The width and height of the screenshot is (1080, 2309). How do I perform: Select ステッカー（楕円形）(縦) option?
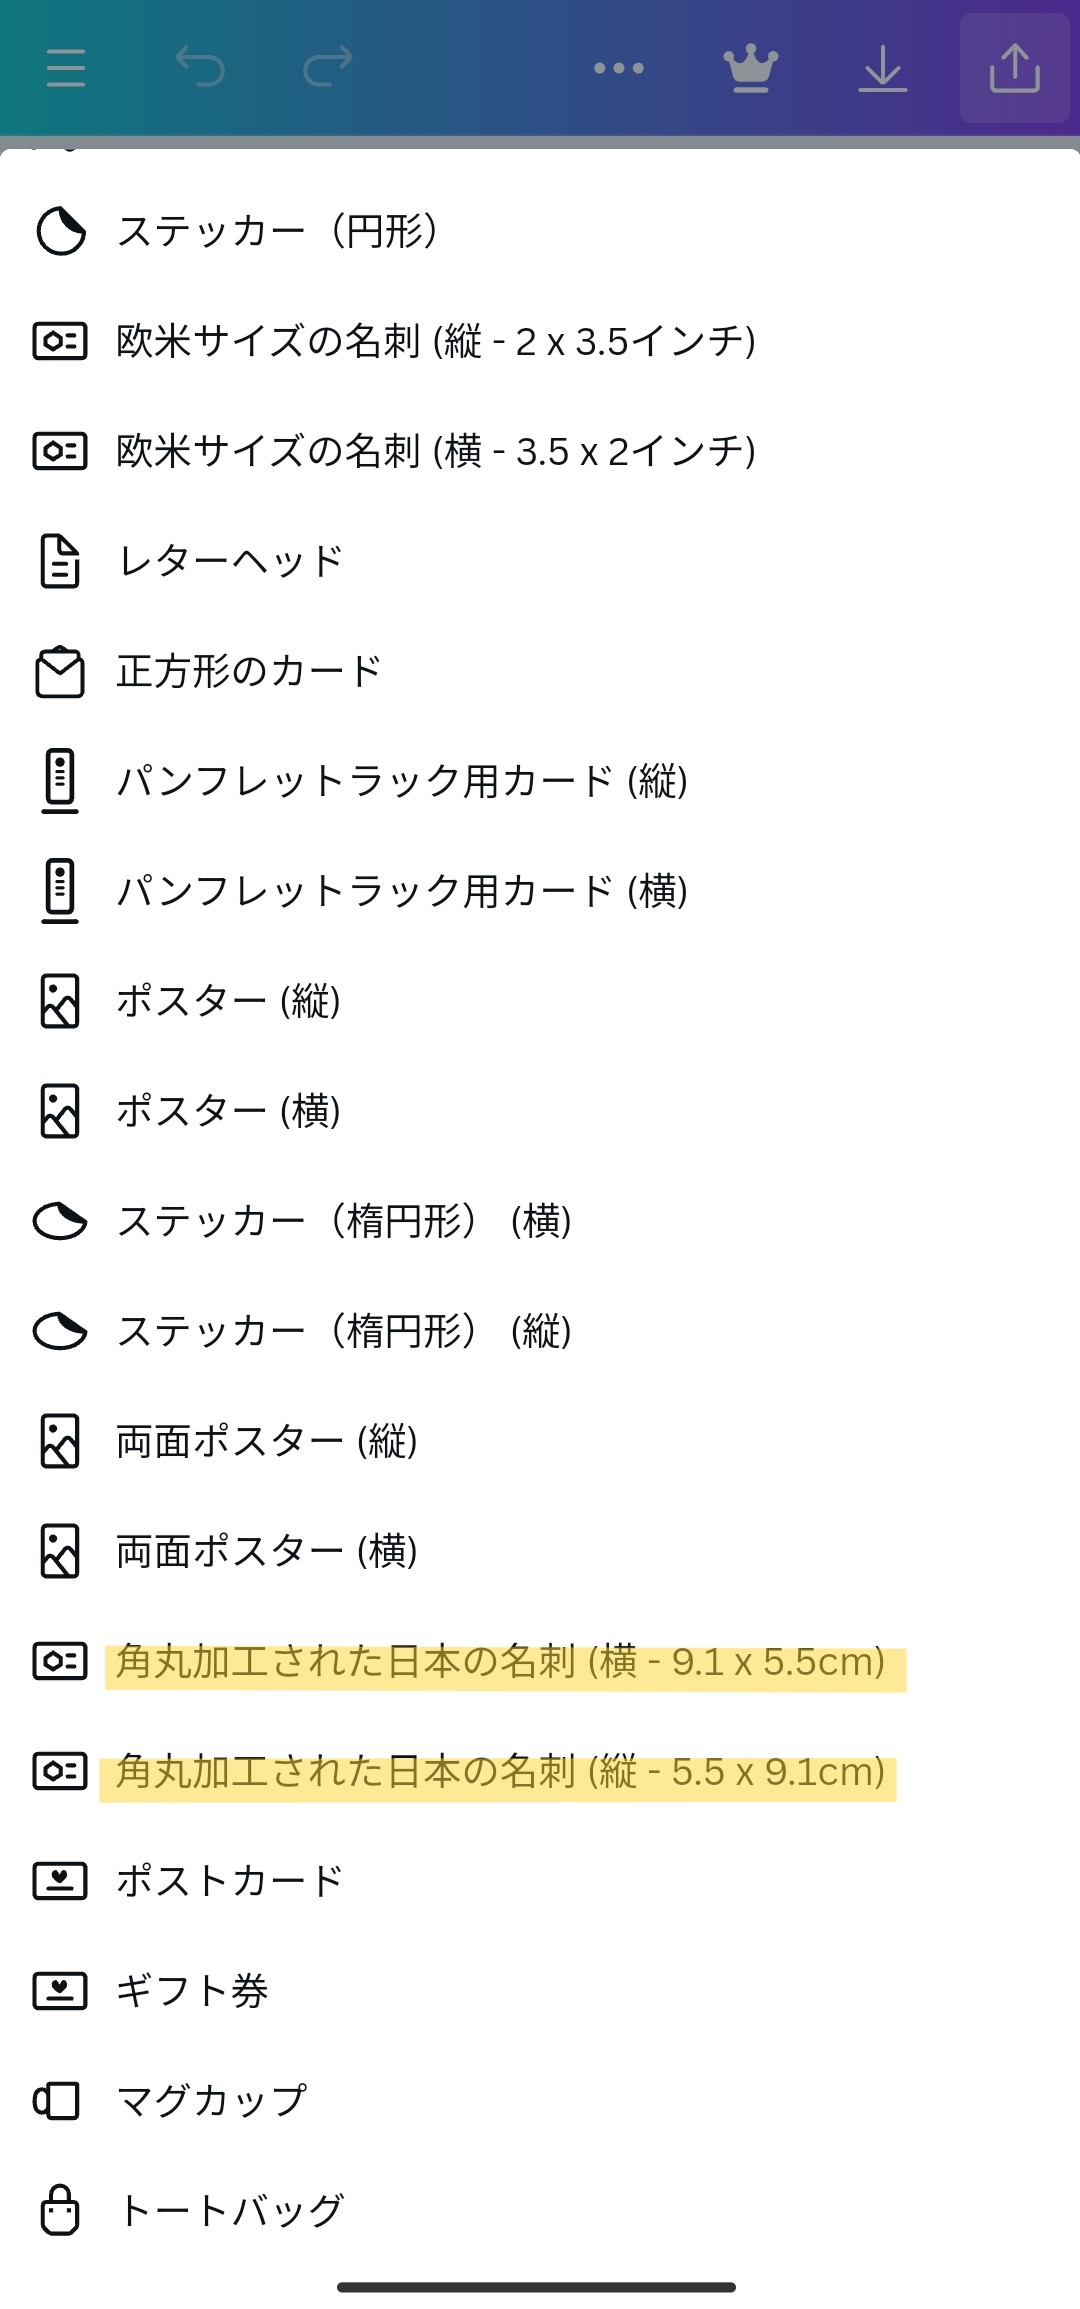pos(344,1331)
